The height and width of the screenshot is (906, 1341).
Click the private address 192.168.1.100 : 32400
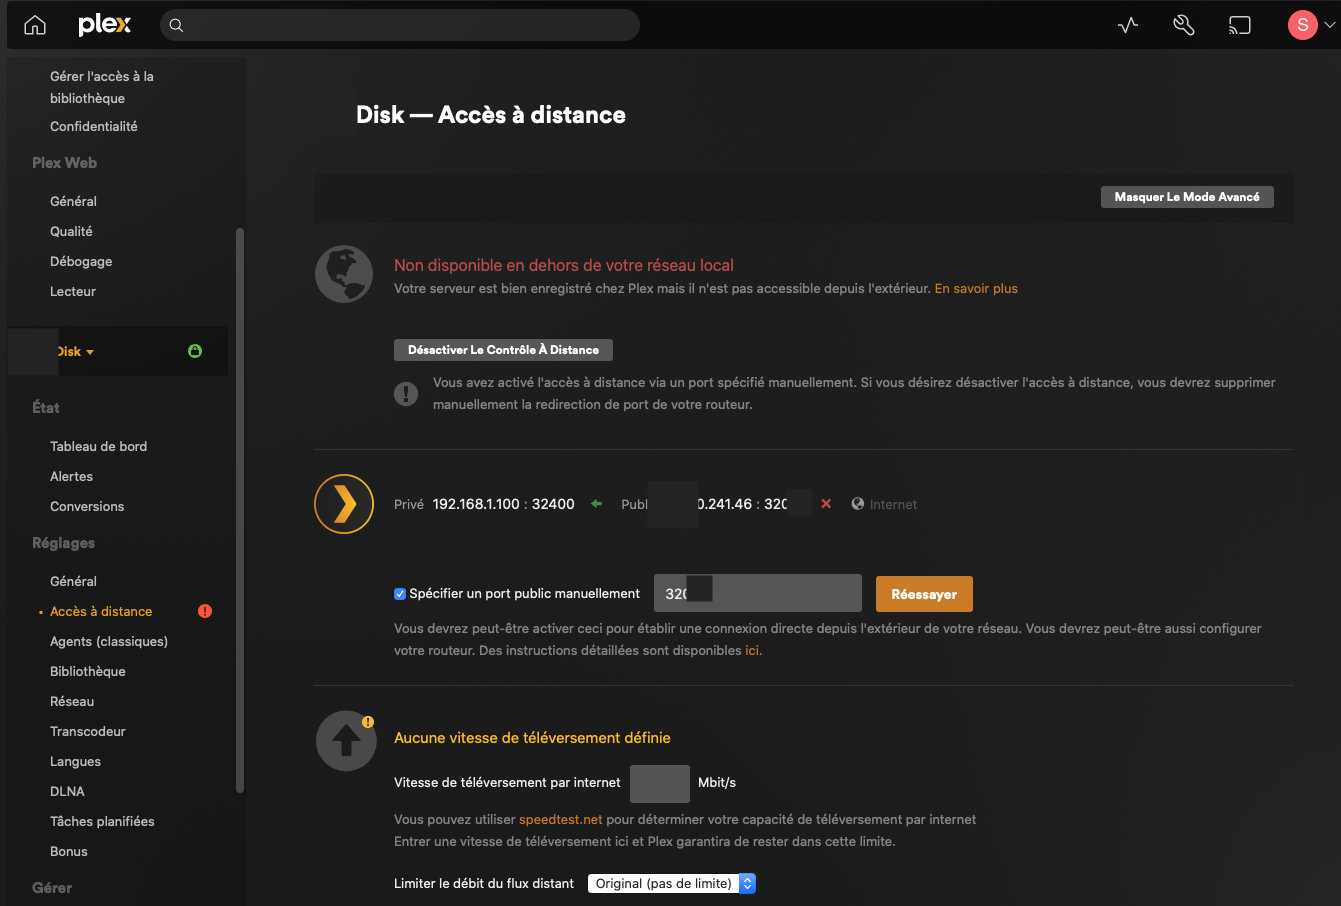tap(503, 504)
